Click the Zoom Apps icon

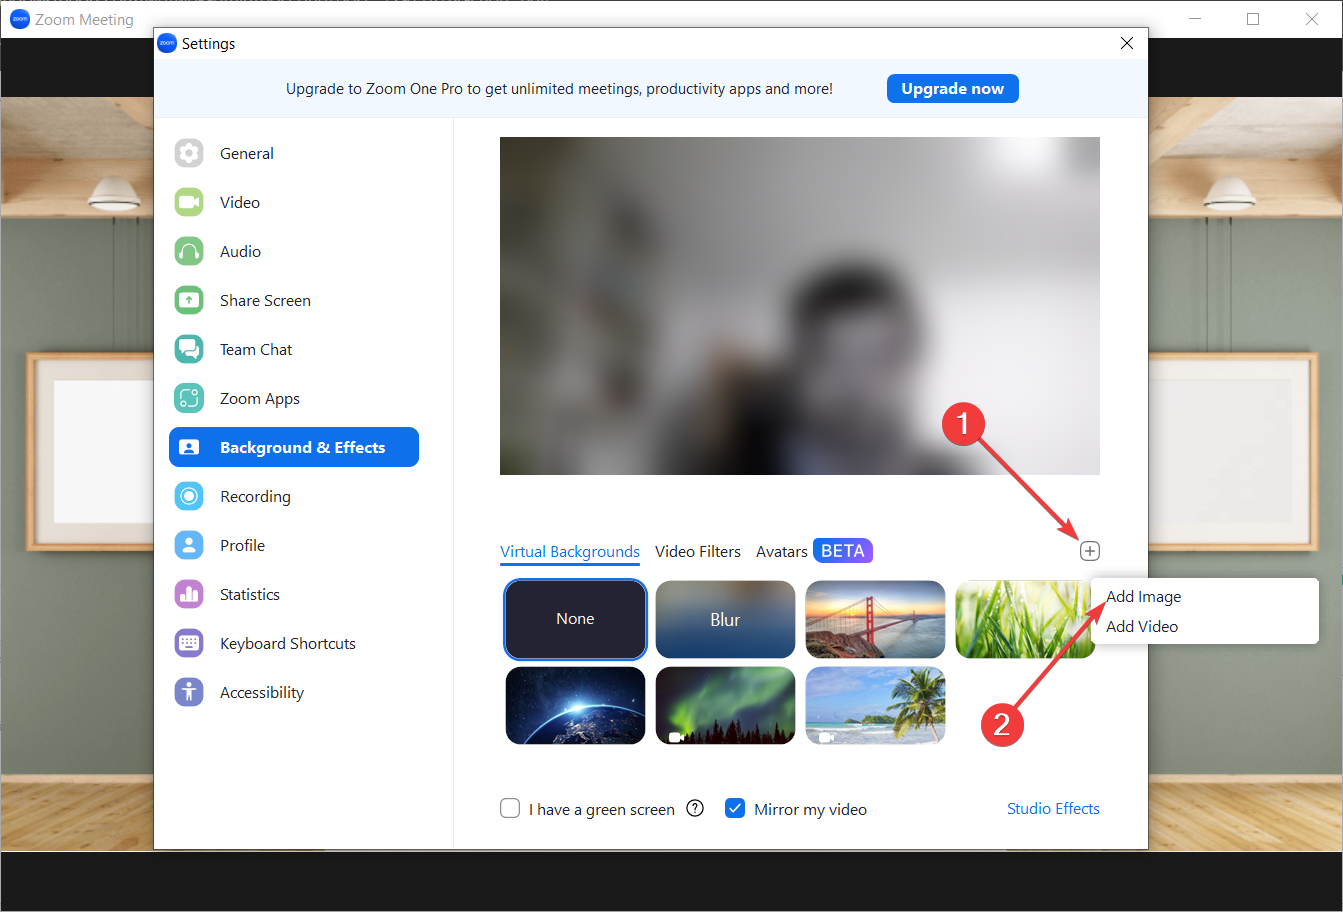coord(189,398)
